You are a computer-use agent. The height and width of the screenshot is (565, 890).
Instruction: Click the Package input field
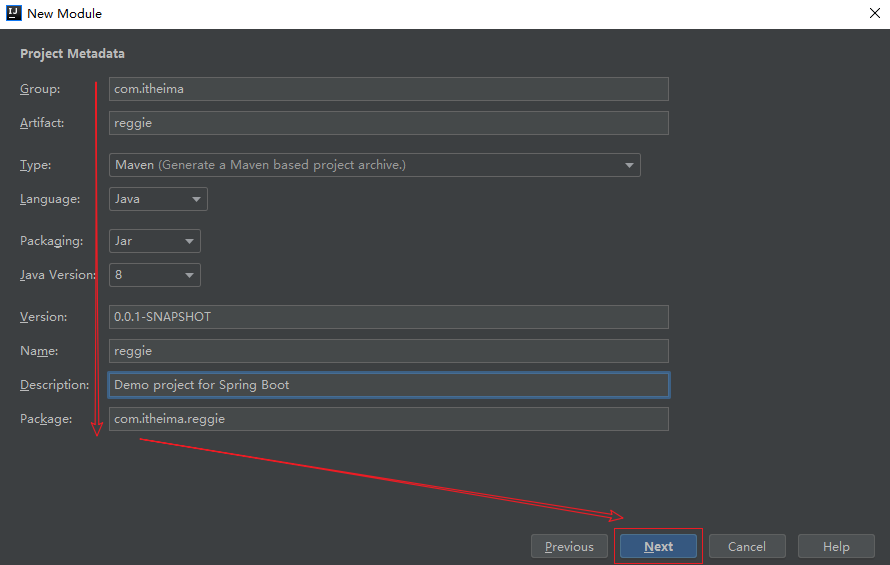(x=388, y=419)
